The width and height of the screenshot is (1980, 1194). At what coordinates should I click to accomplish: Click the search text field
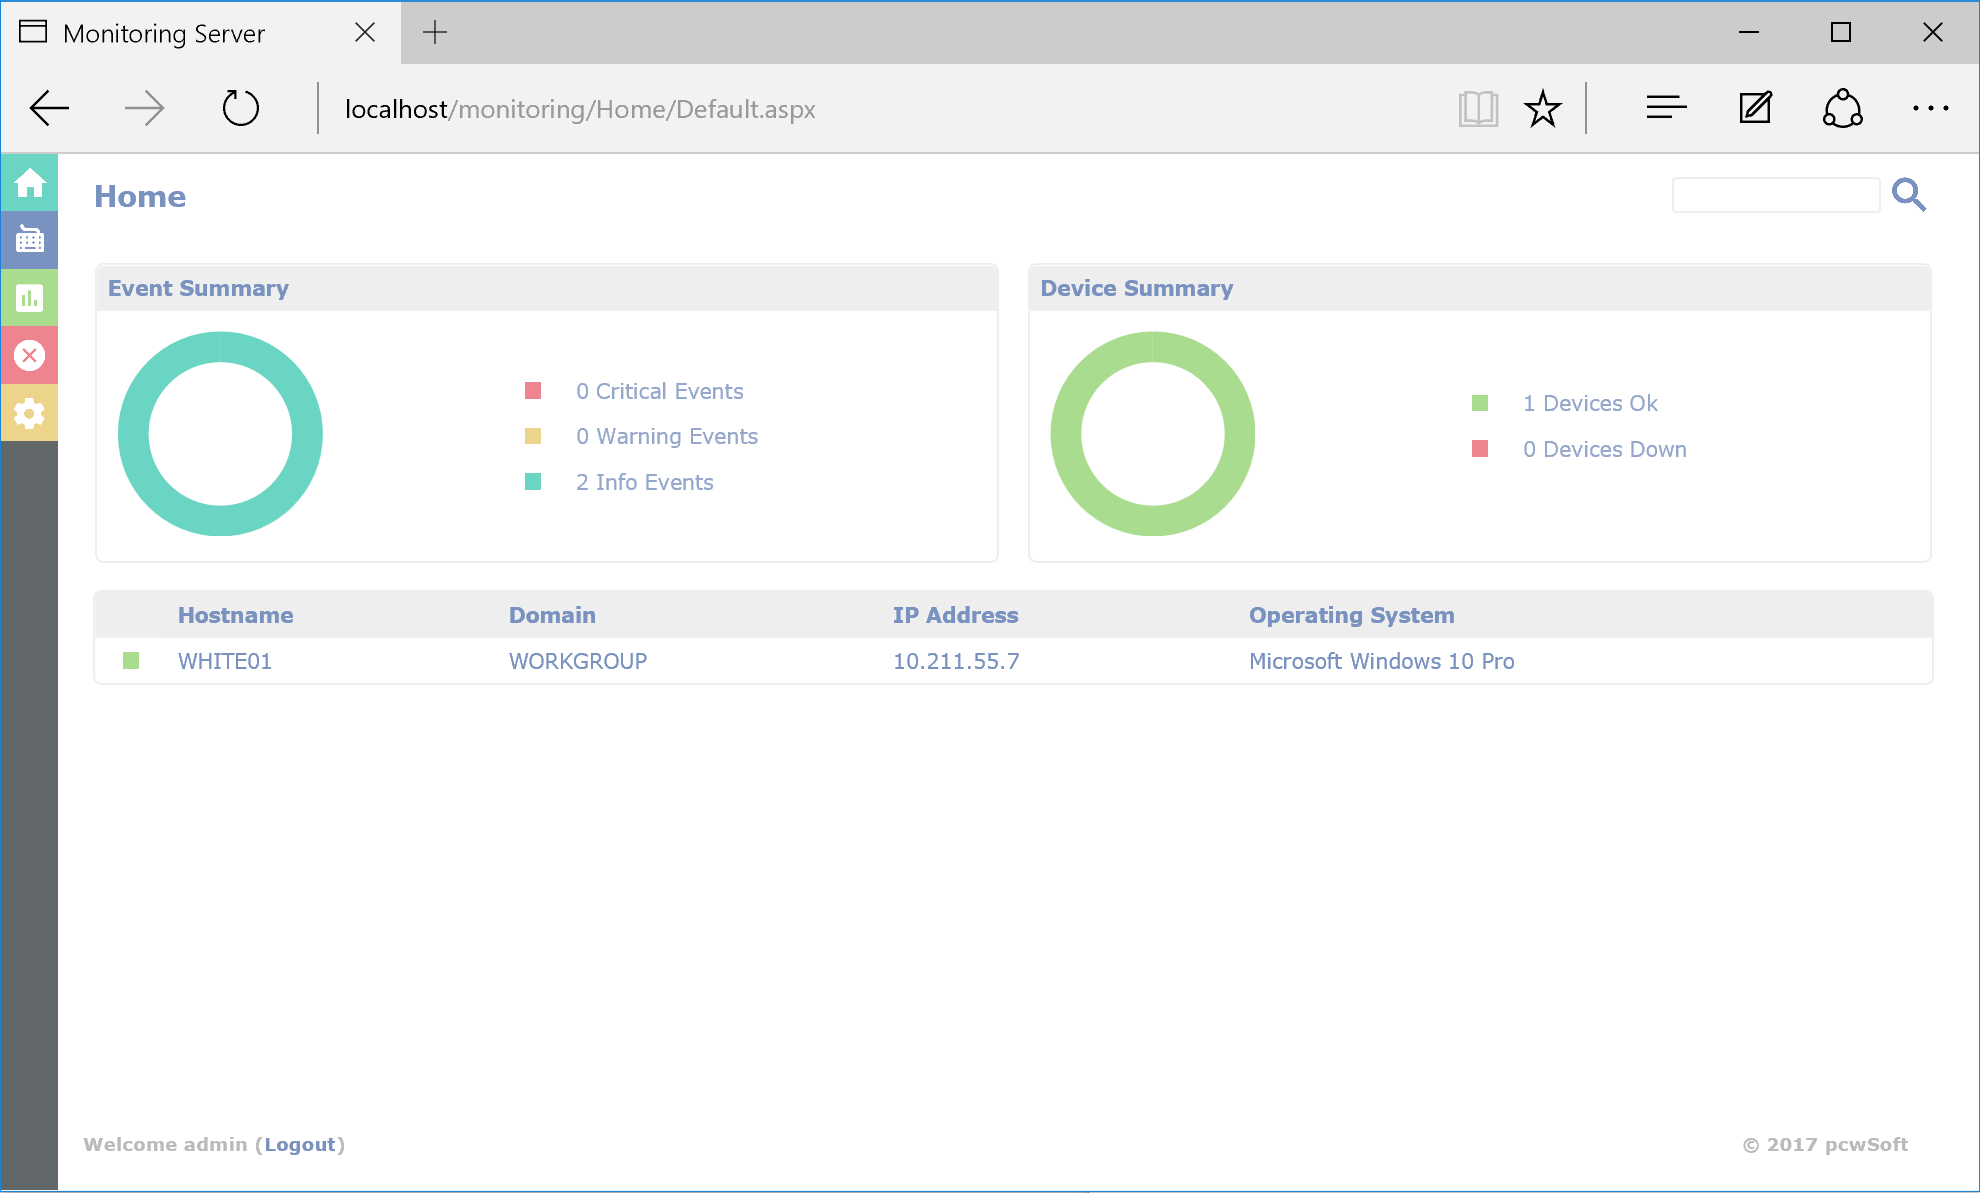point(1775,195)
